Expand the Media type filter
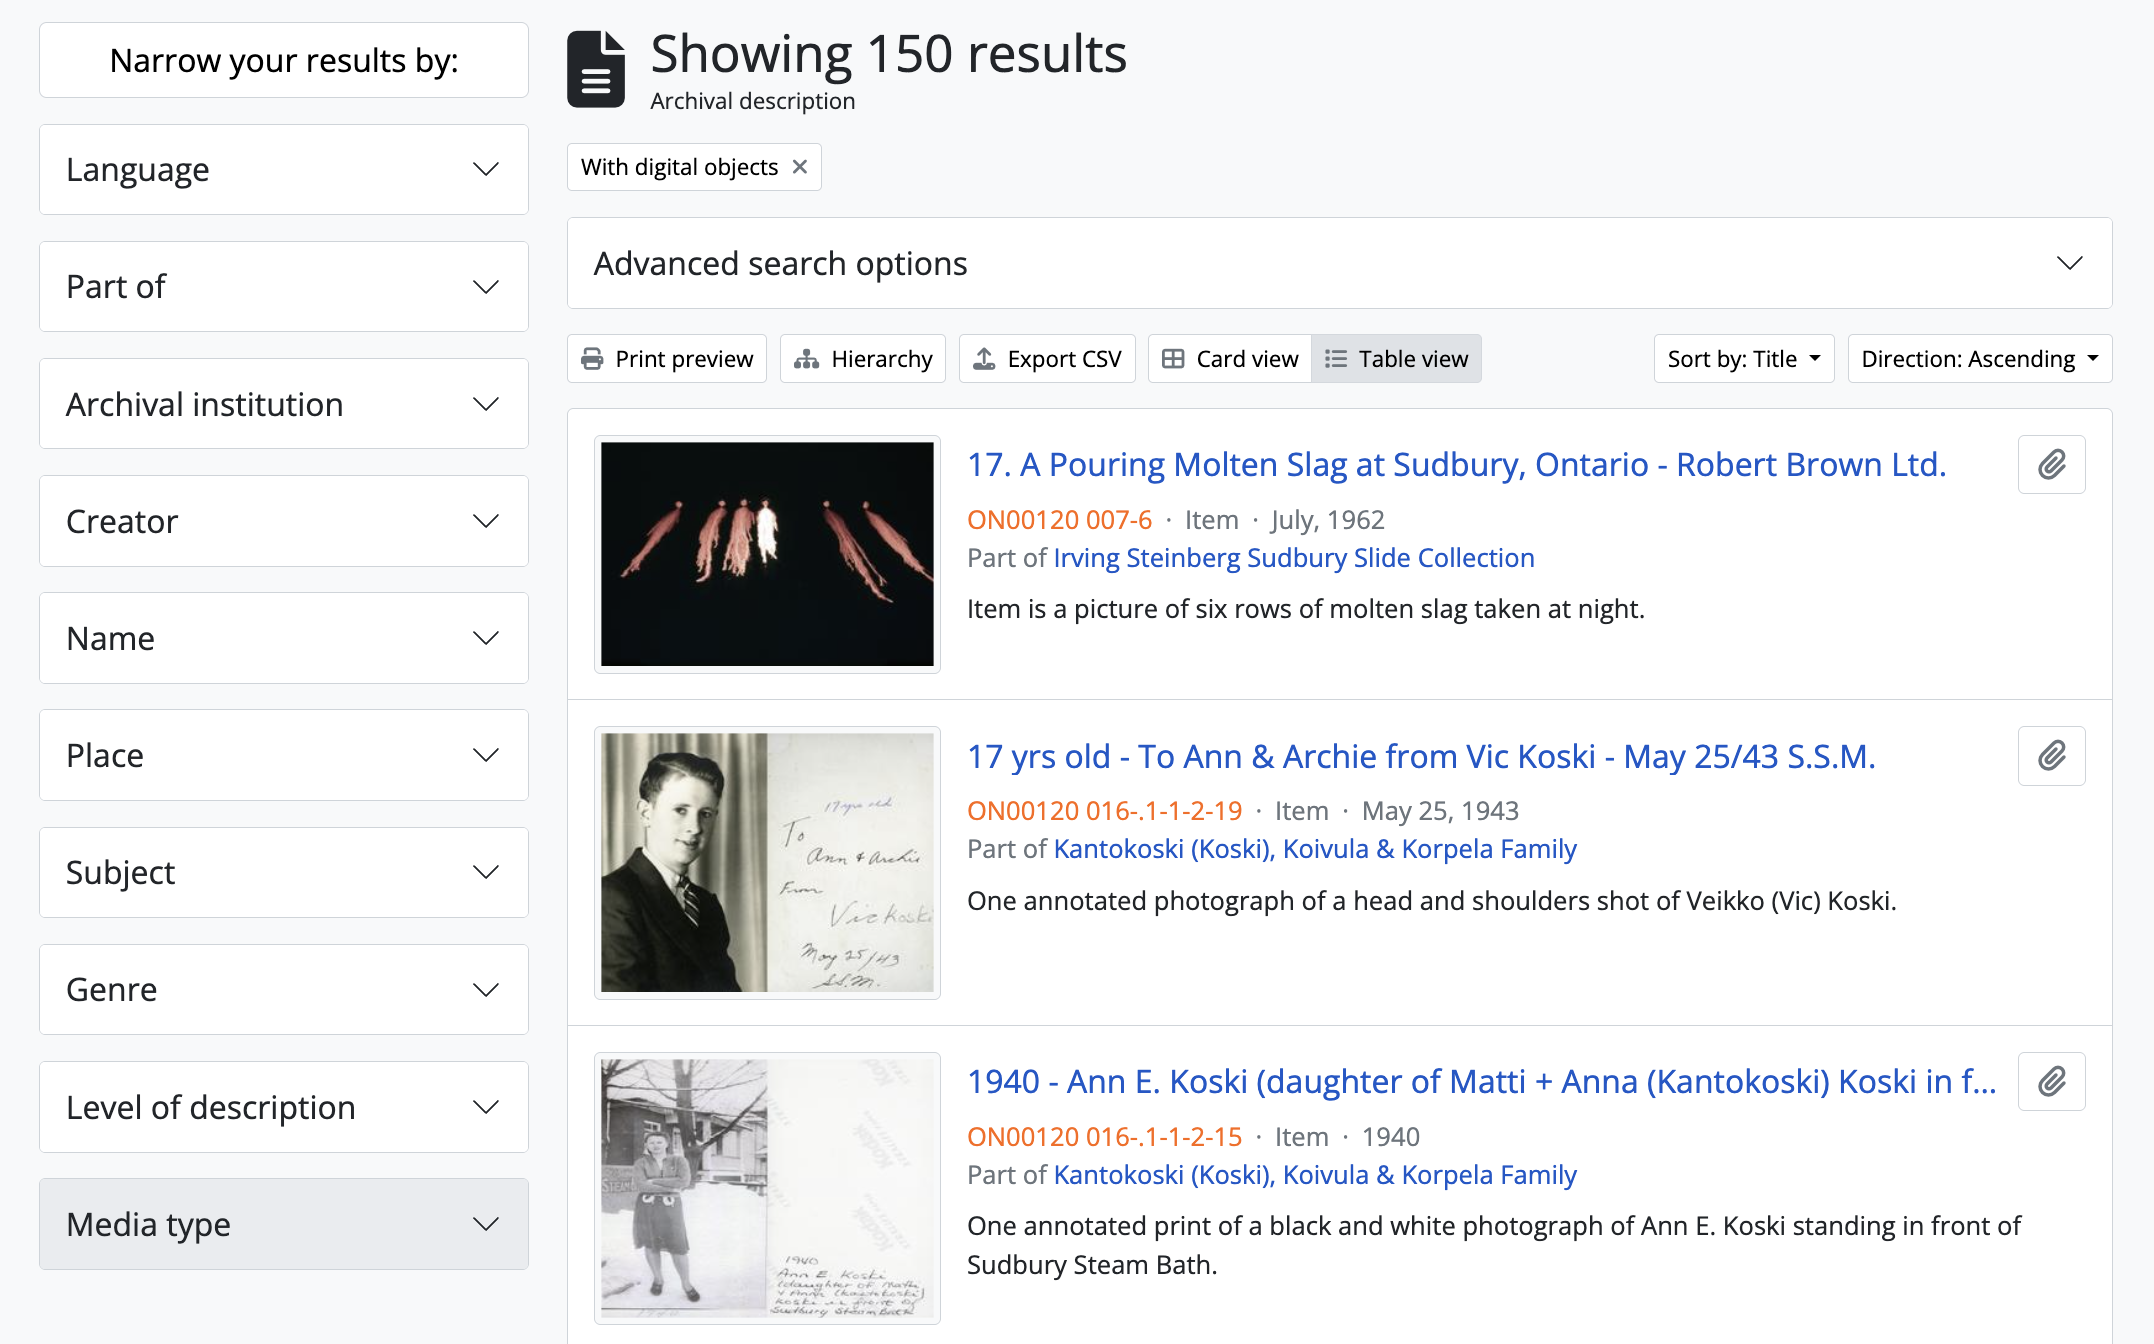 [x=284, y=1224]
